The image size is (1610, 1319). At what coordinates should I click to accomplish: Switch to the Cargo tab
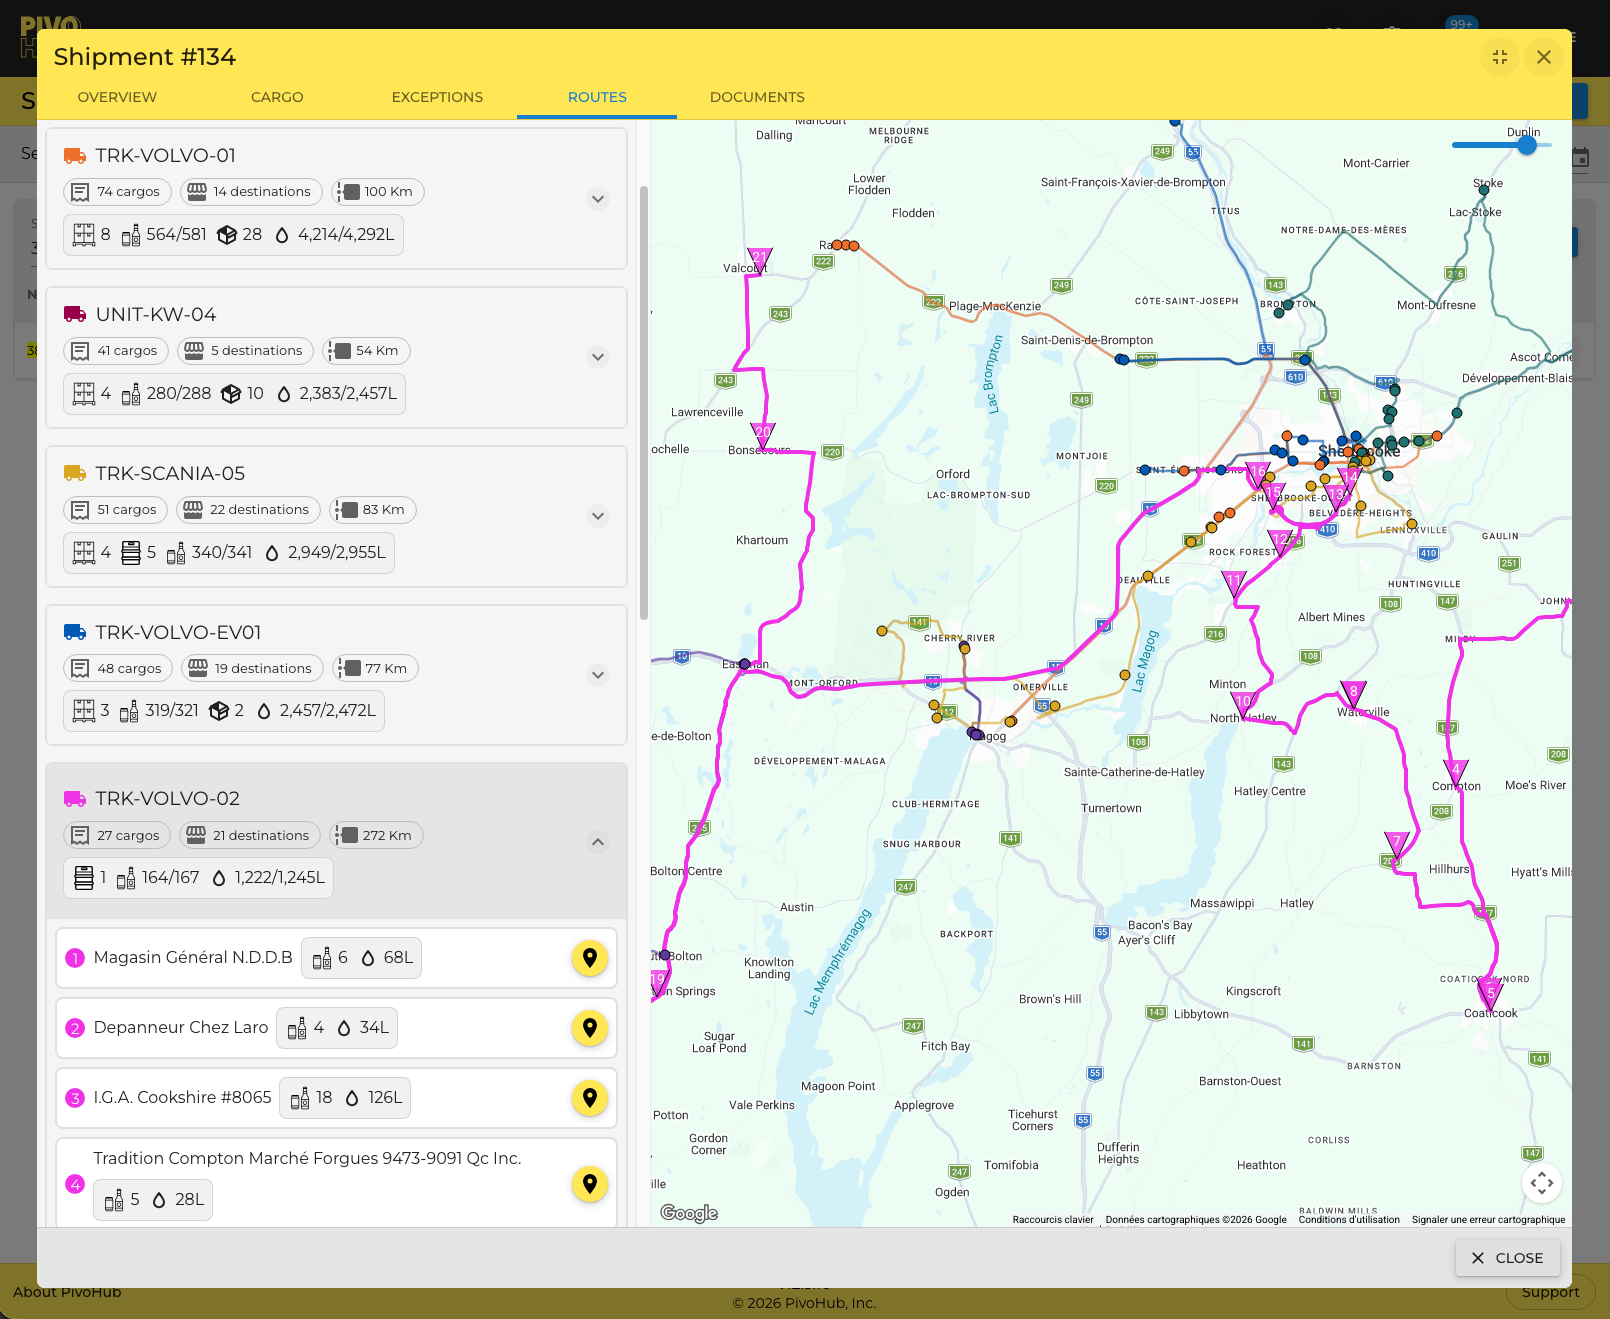[277, 97]
